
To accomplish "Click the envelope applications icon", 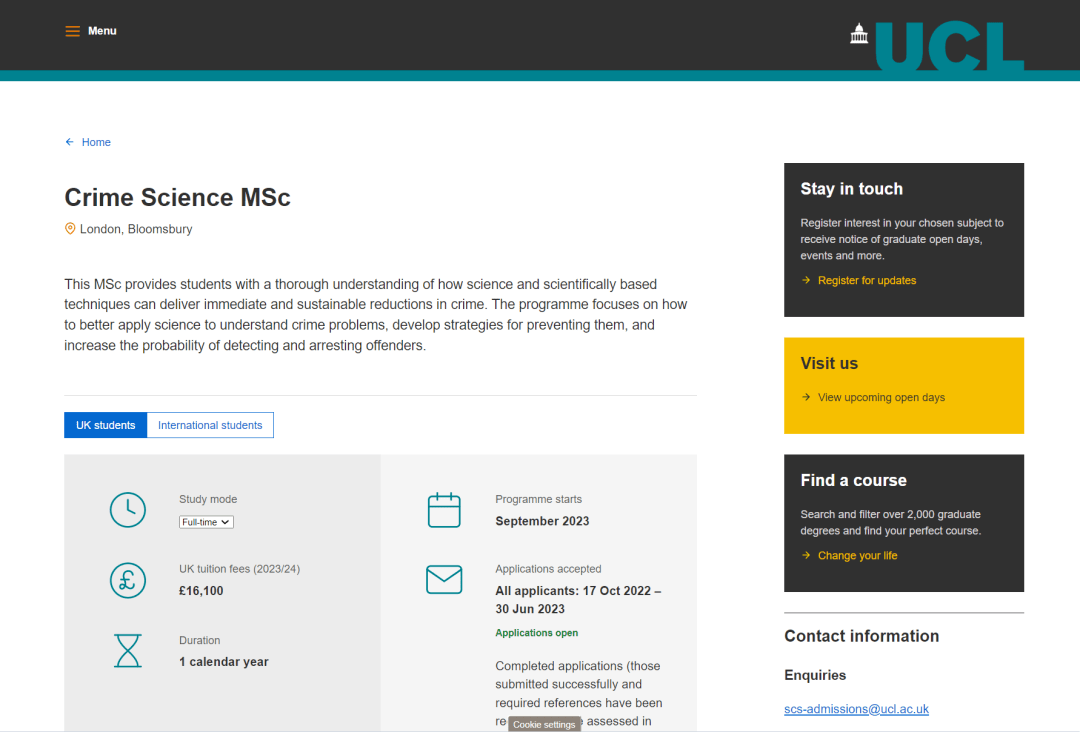I will [444, 580].
